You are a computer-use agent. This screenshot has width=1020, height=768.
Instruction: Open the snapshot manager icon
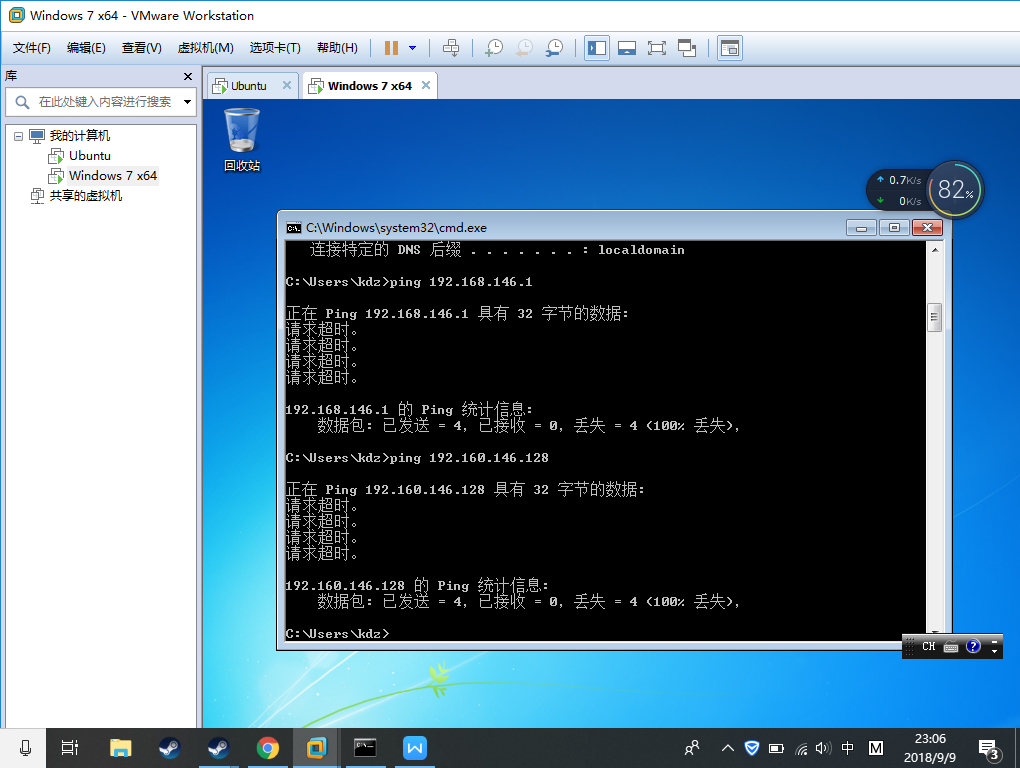[x=554, y=48]
